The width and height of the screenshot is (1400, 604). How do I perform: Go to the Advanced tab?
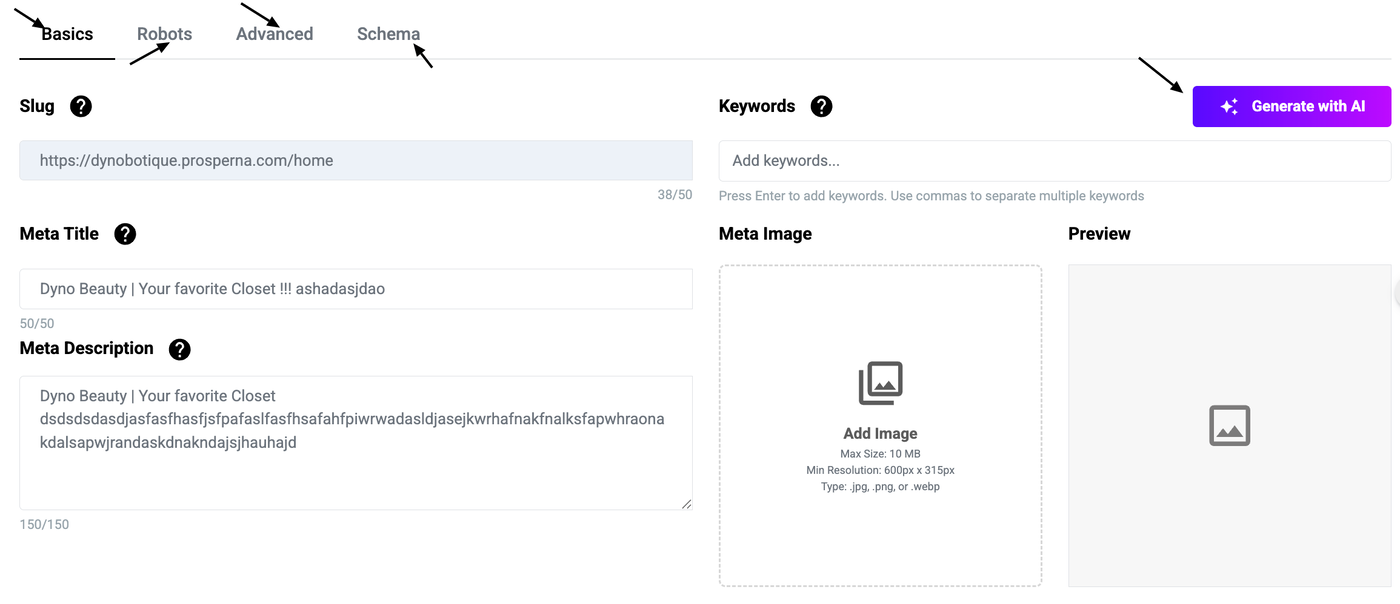pyautogui.click(x=274, y=34)
